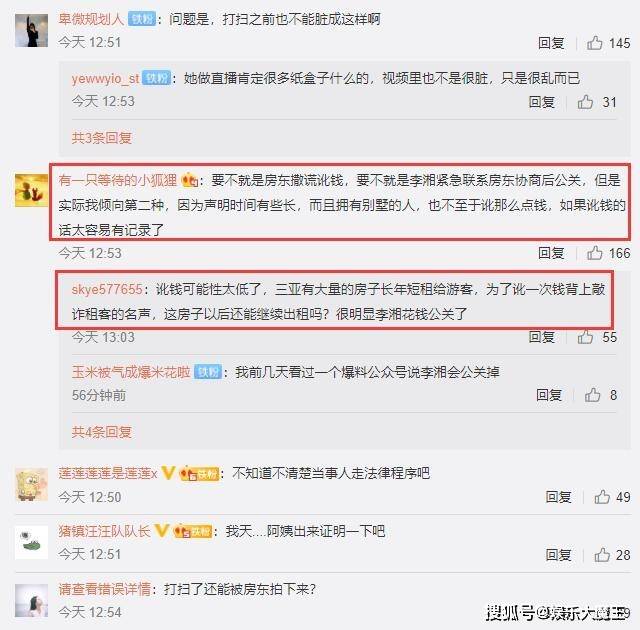Open skye577655 user profile

pos(107,289)
